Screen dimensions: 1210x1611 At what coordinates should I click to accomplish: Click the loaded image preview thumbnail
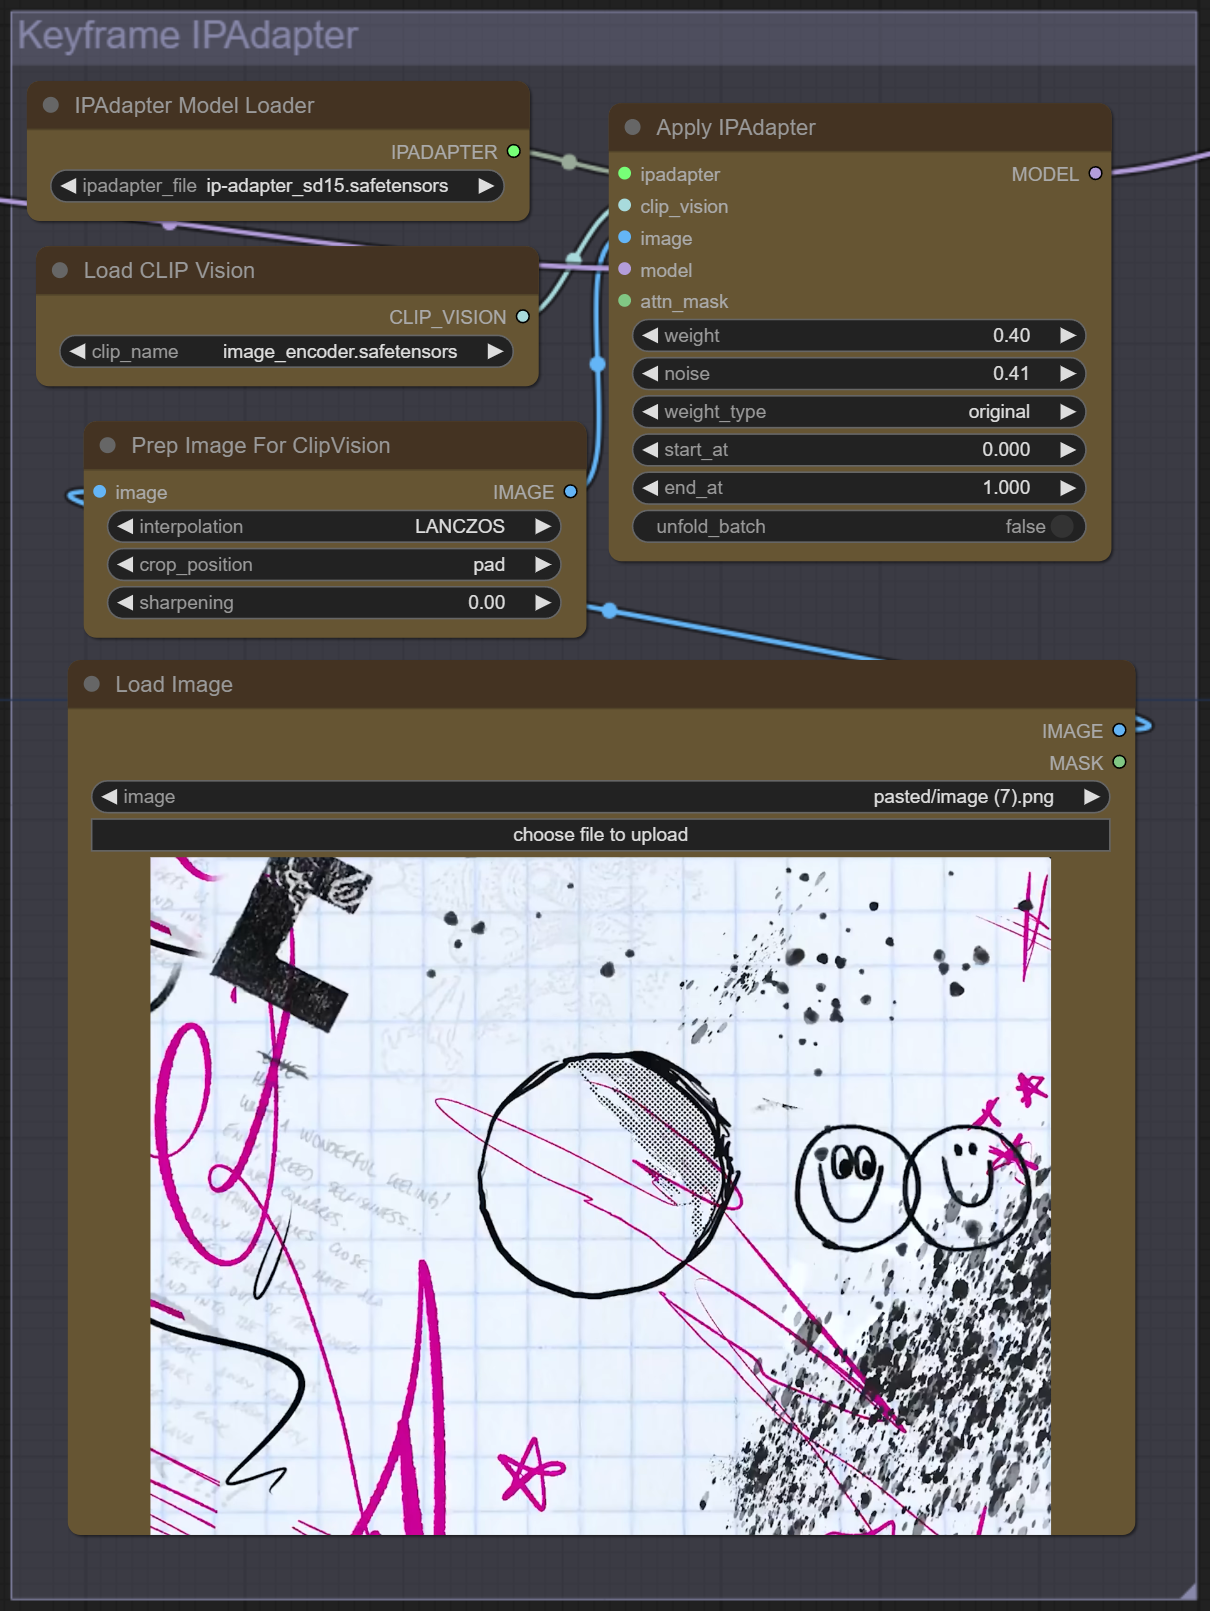(x=600, y=1195)
